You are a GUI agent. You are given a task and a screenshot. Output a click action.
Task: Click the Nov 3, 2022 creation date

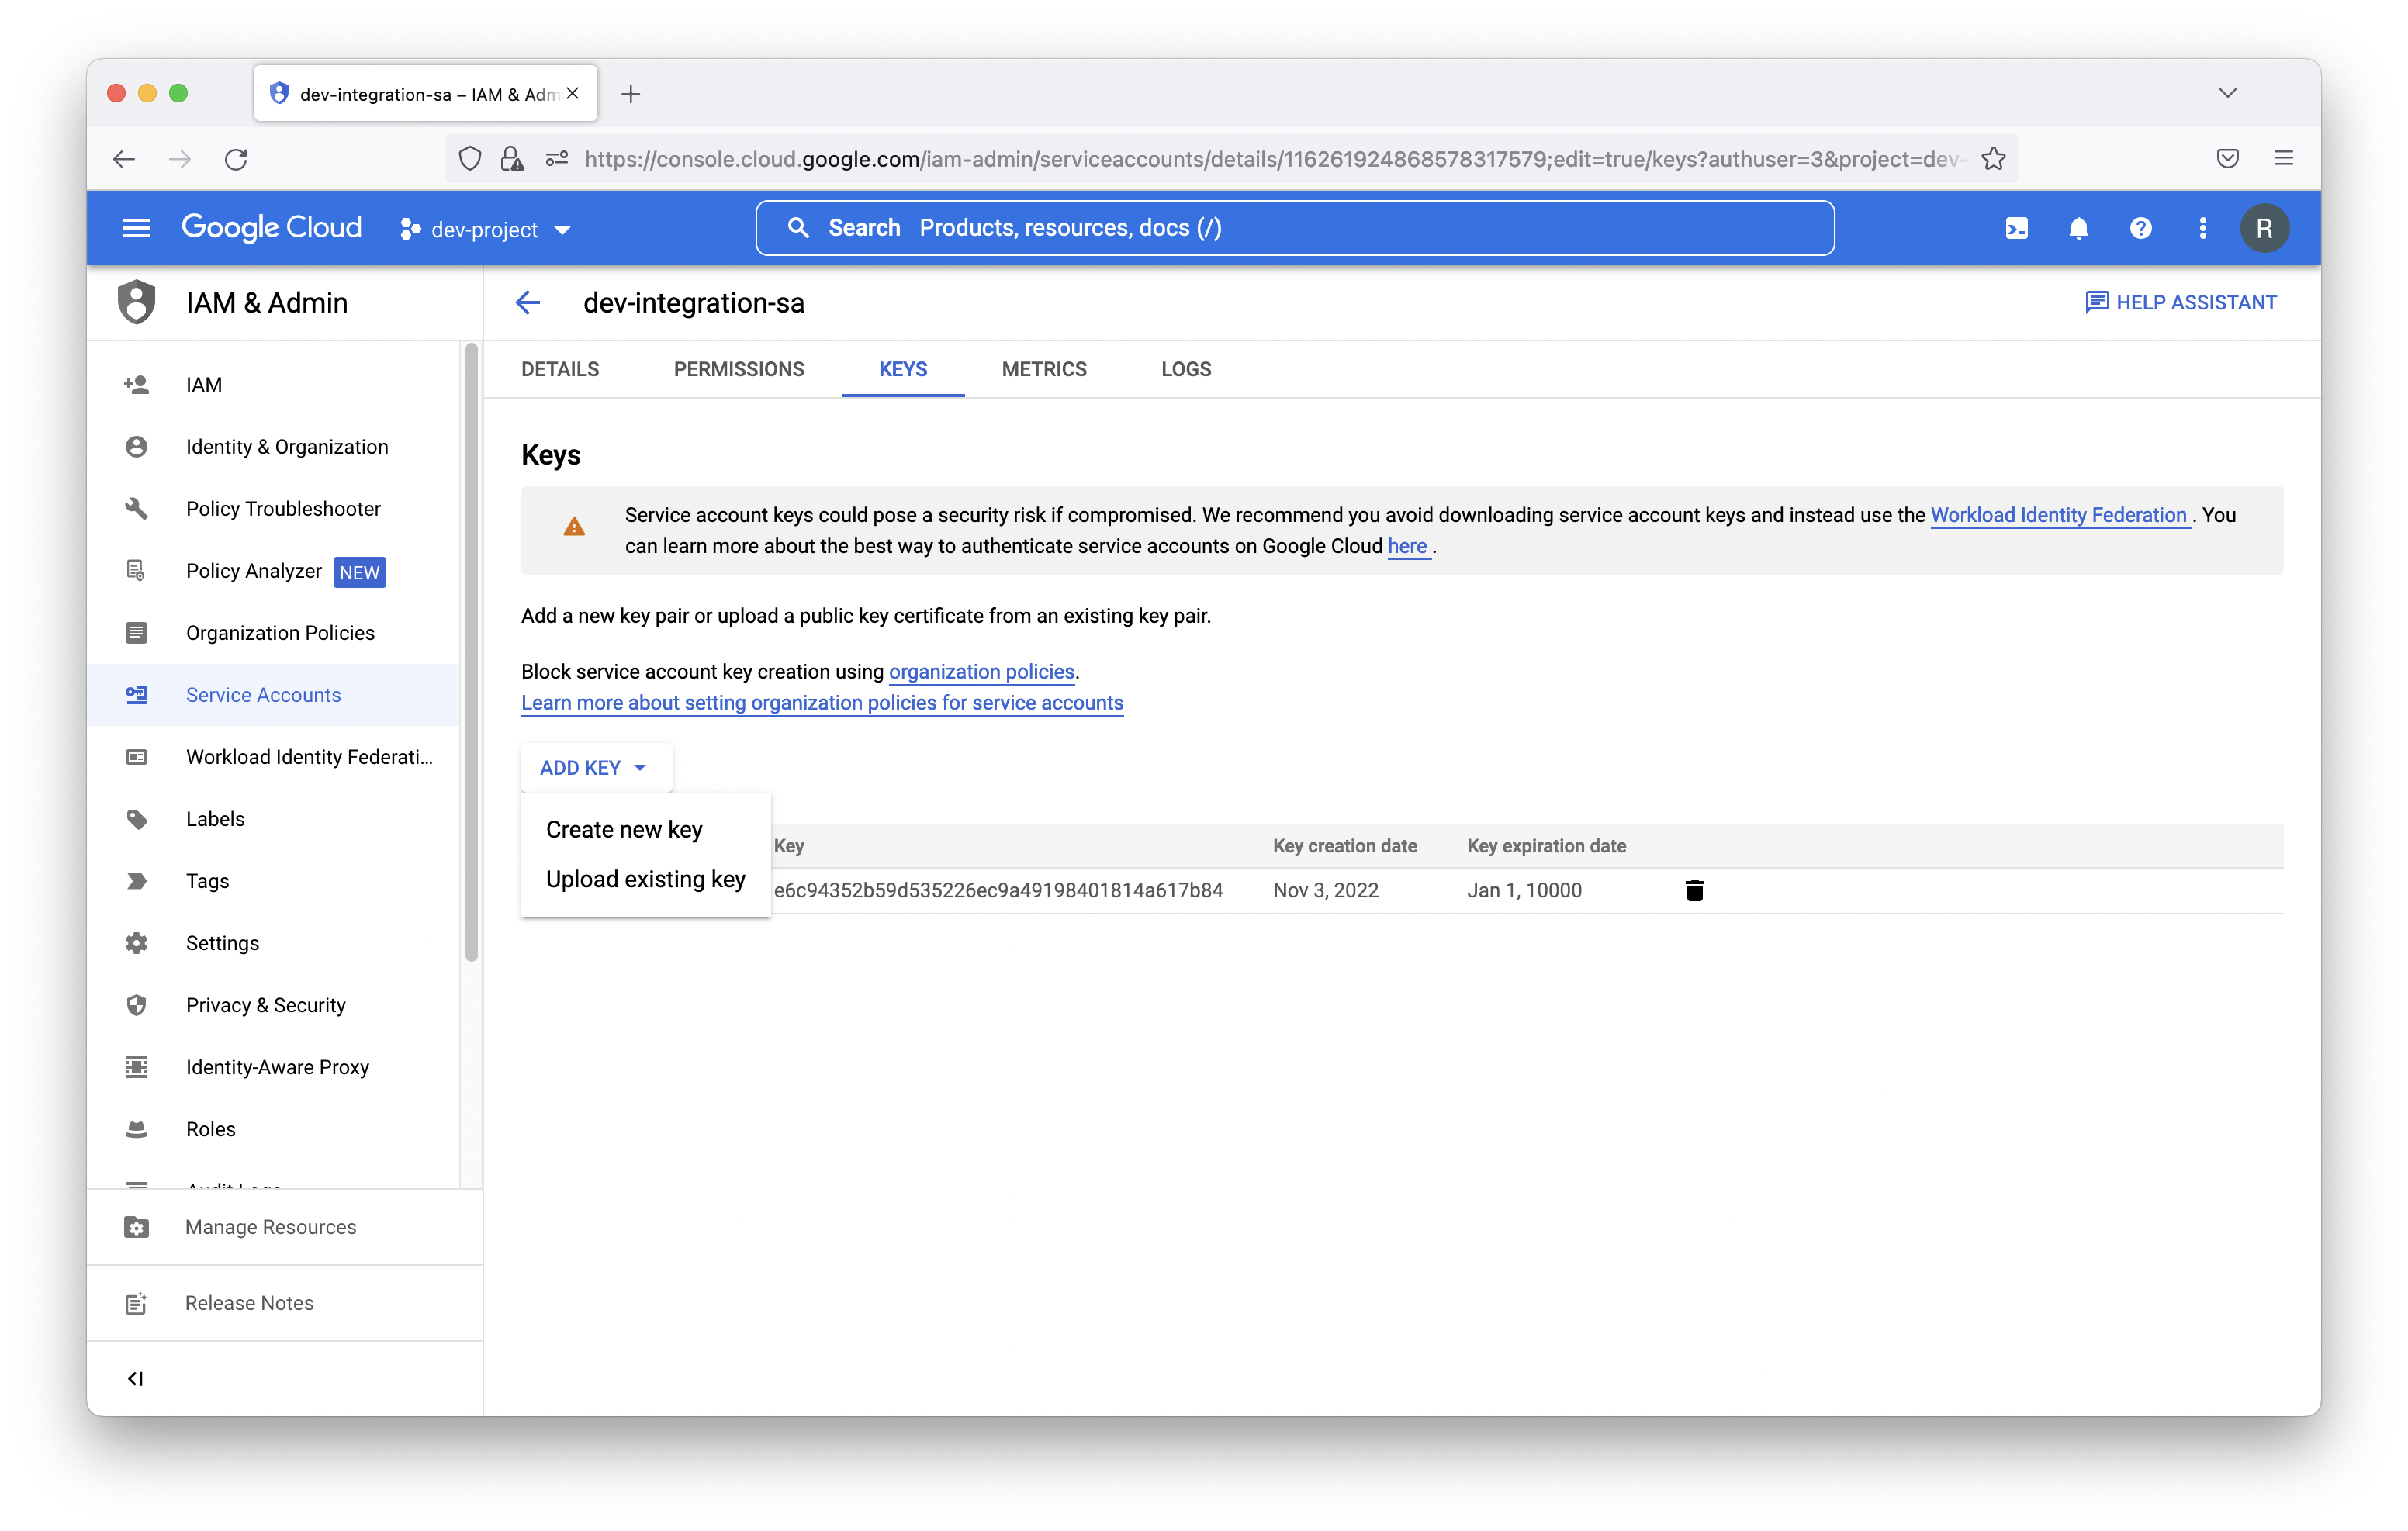[x=1325, y=890]
